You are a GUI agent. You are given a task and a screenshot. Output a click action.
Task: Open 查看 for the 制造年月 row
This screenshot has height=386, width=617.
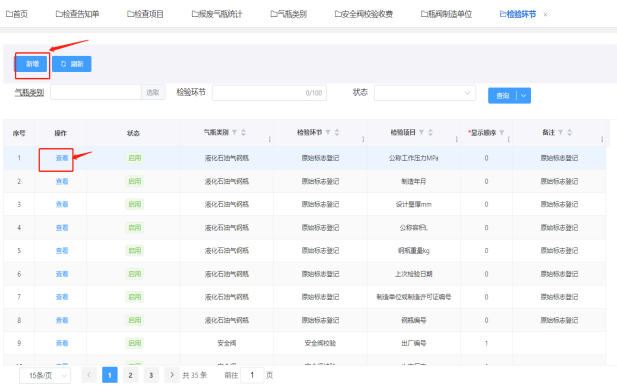(62, 181)
